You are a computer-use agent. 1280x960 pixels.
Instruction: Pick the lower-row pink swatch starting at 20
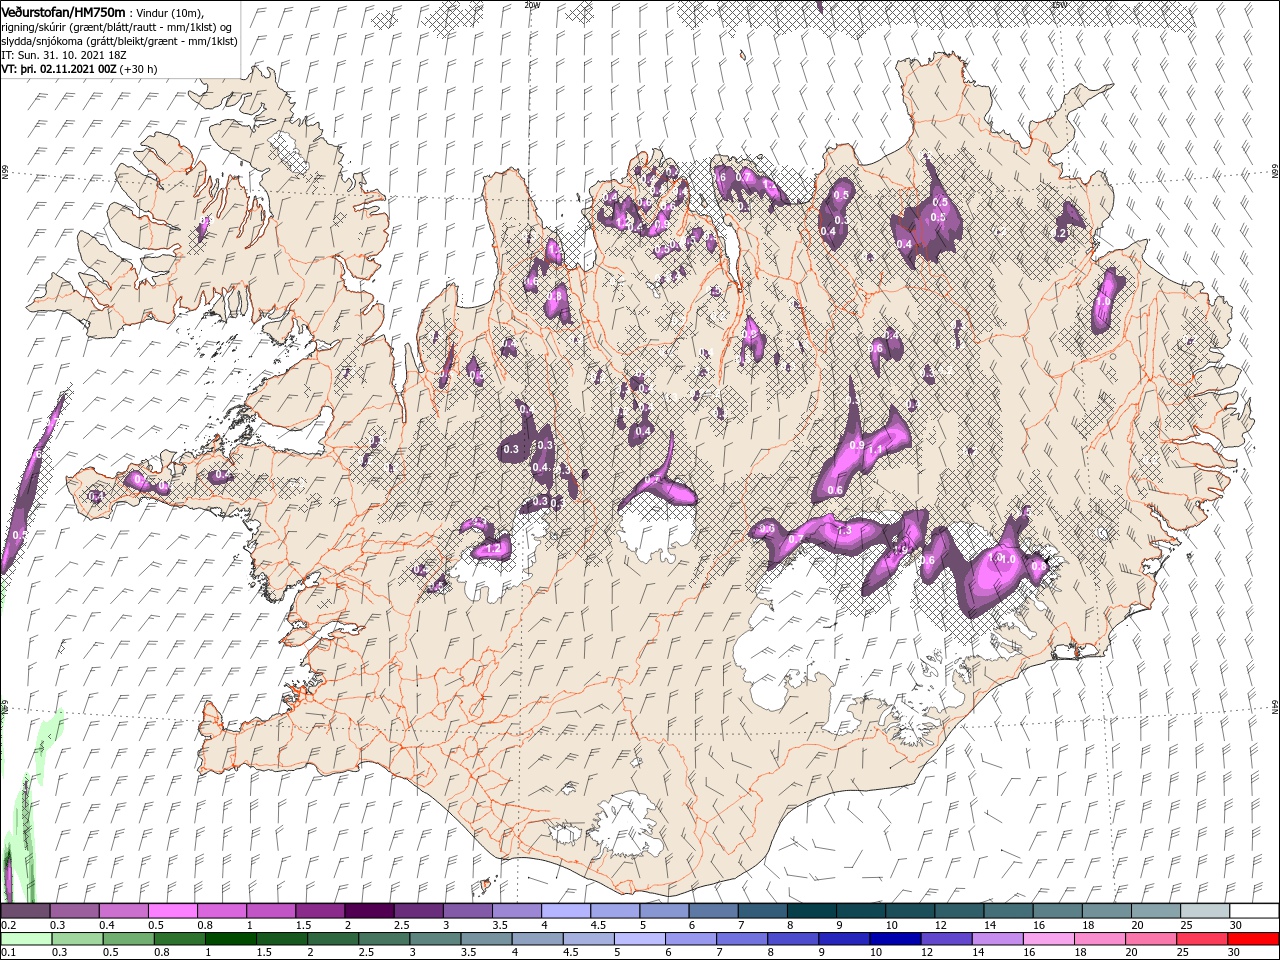click(x=1149, y=939)
